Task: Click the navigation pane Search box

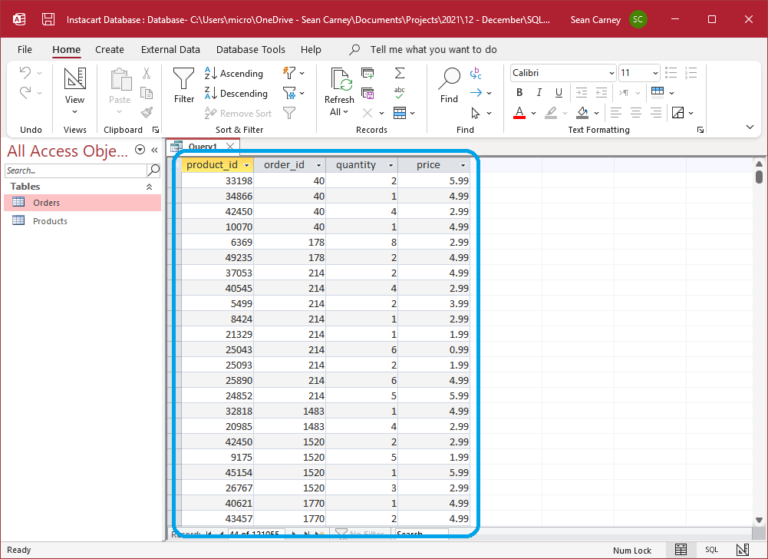Action: 75,170
